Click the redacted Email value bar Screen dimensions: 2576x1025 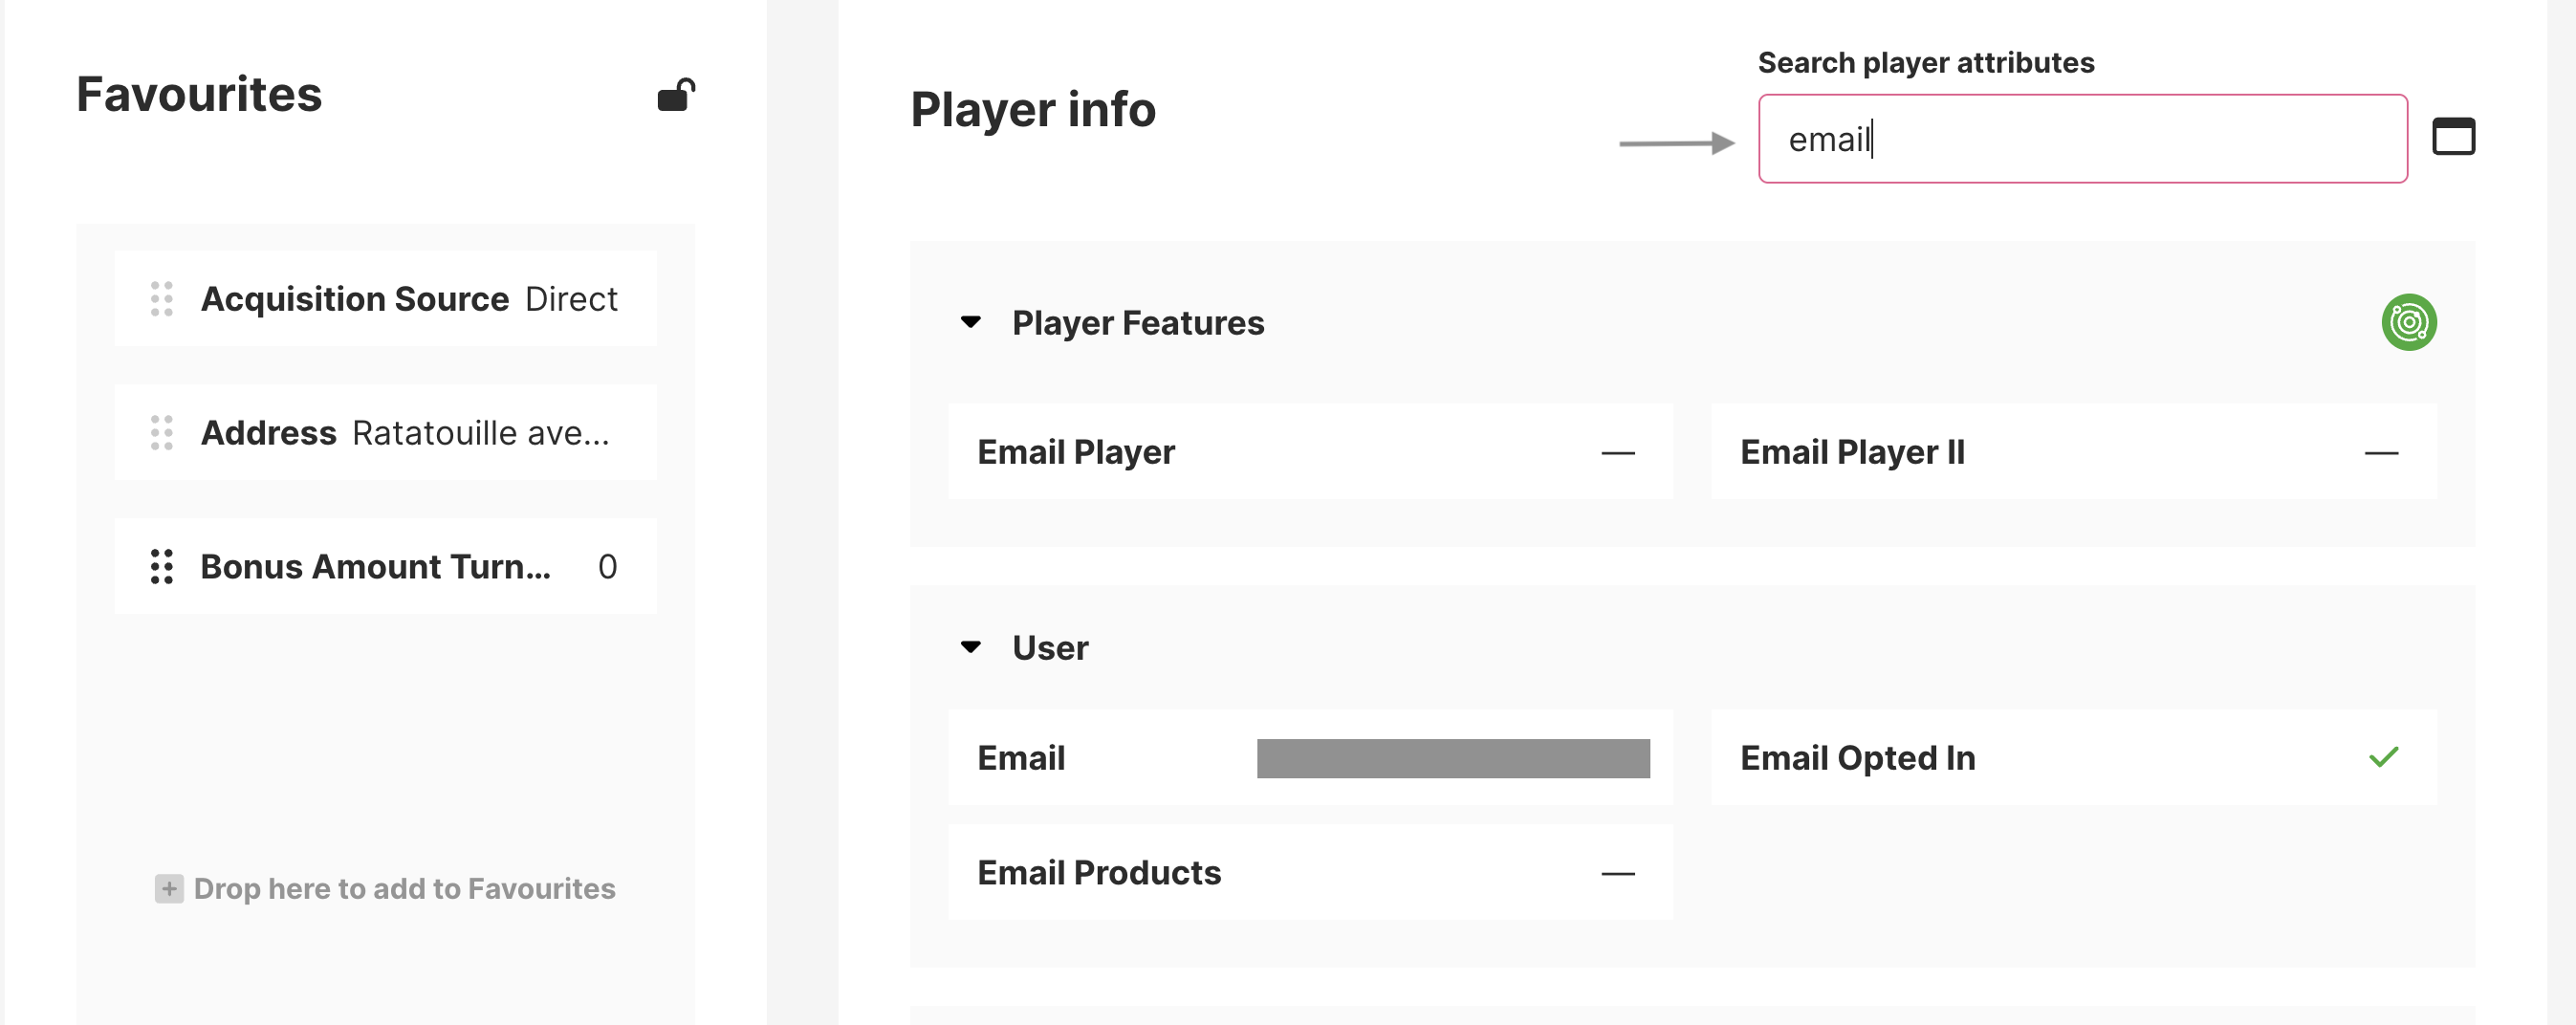coord(1452,758)
